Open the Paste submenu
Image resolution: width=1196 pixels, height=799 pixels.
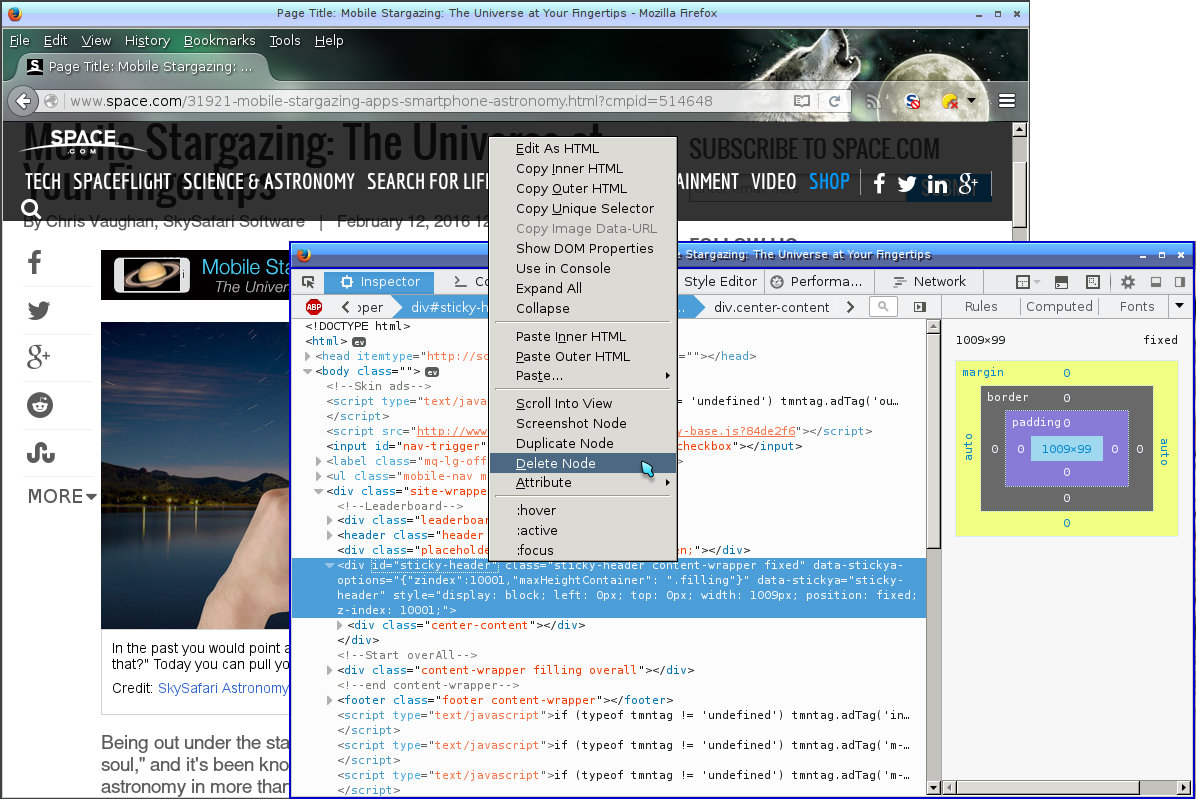click(x=583, y=376)
